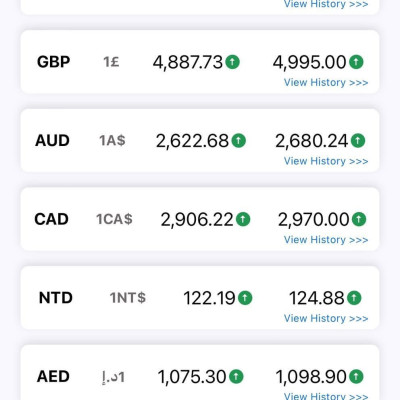The height and width of the screenshot is (400, 400).
Task: Open View History for AED
Action: coord(326,396)
